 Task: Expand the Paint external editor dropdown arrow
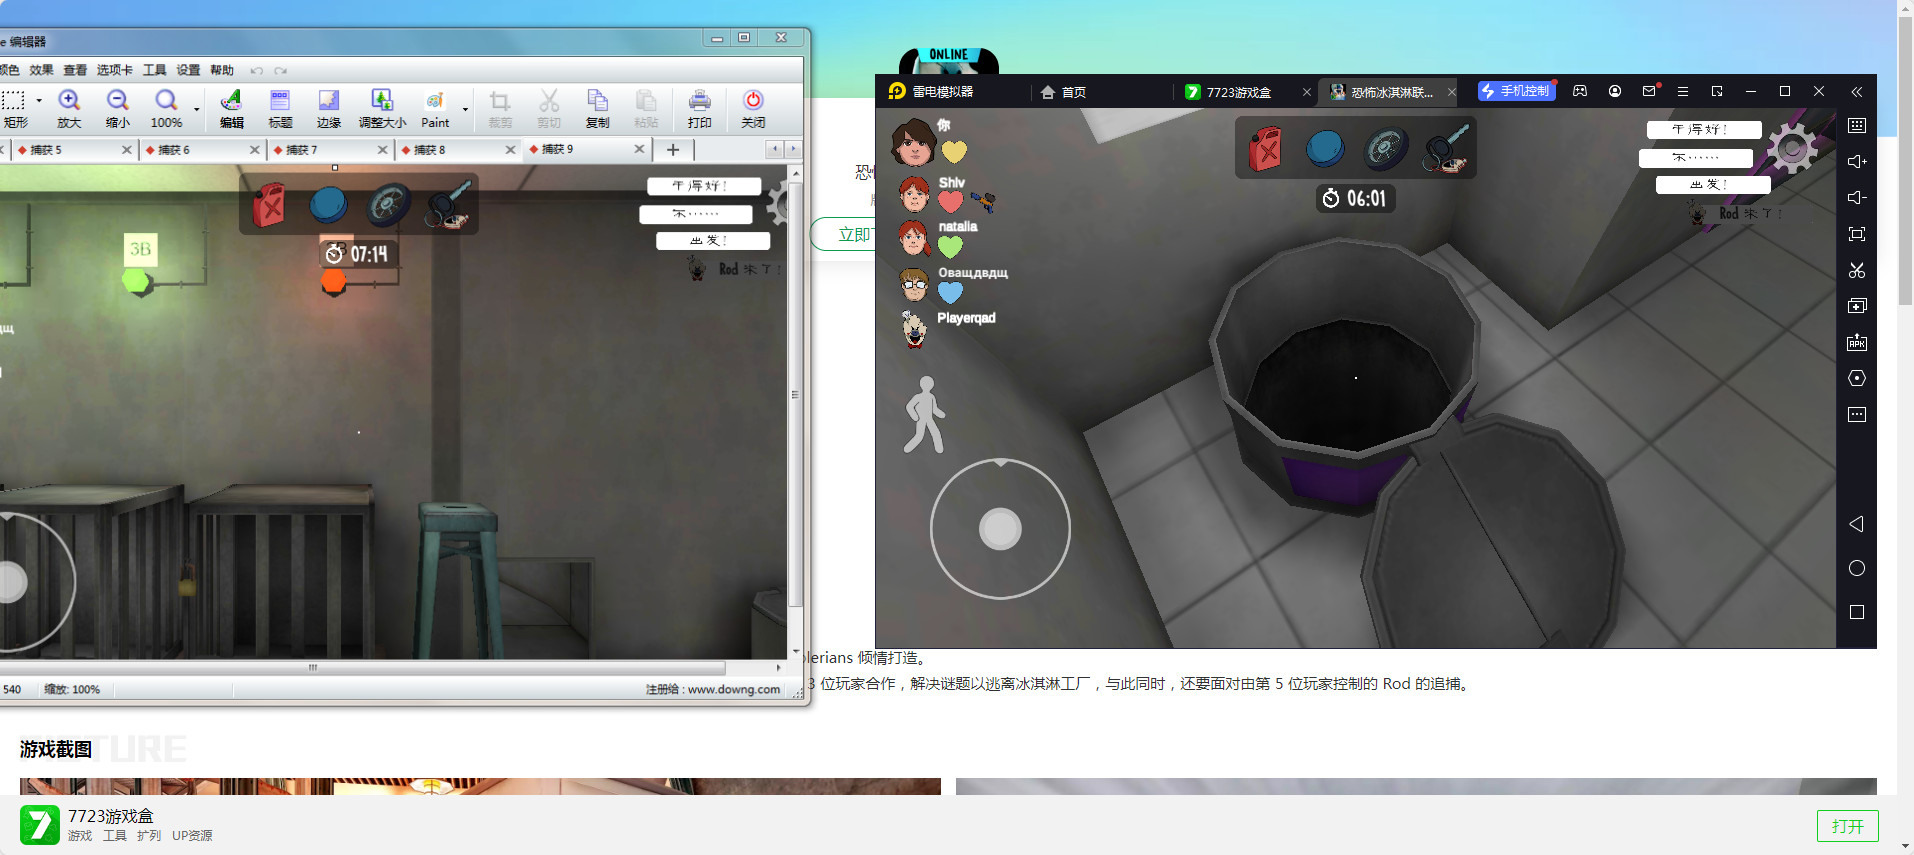pos(465,109)
